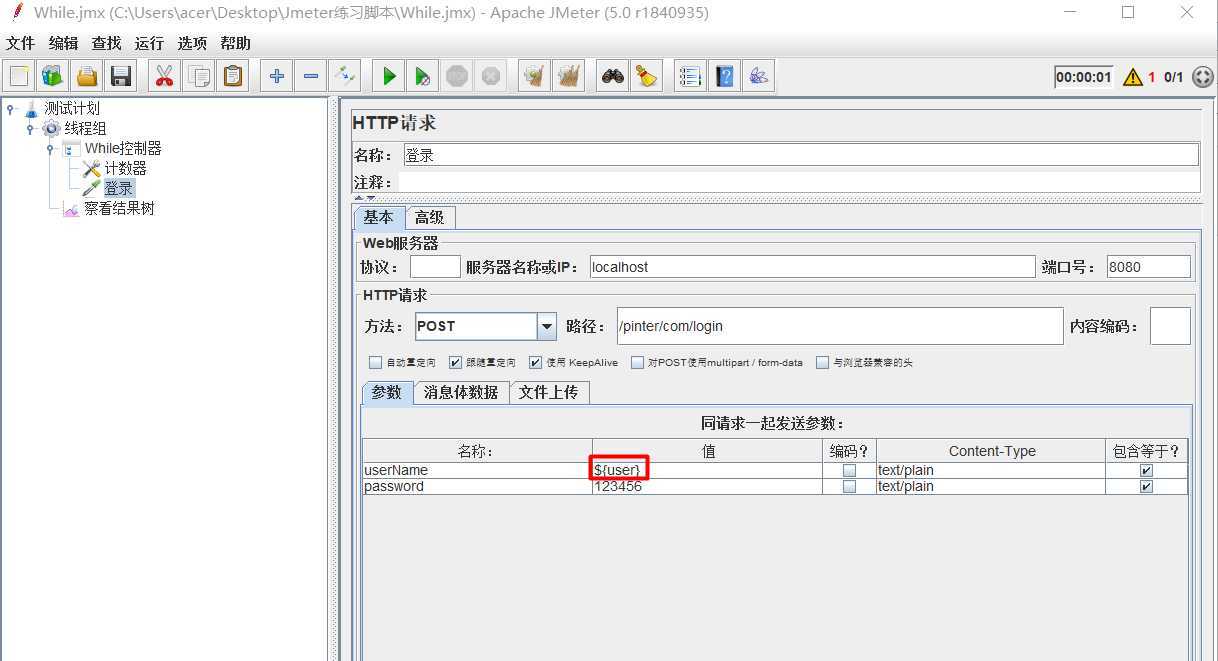Reset search with brush icon
This screenshot has width=1218, height=661.
(646, 76)
